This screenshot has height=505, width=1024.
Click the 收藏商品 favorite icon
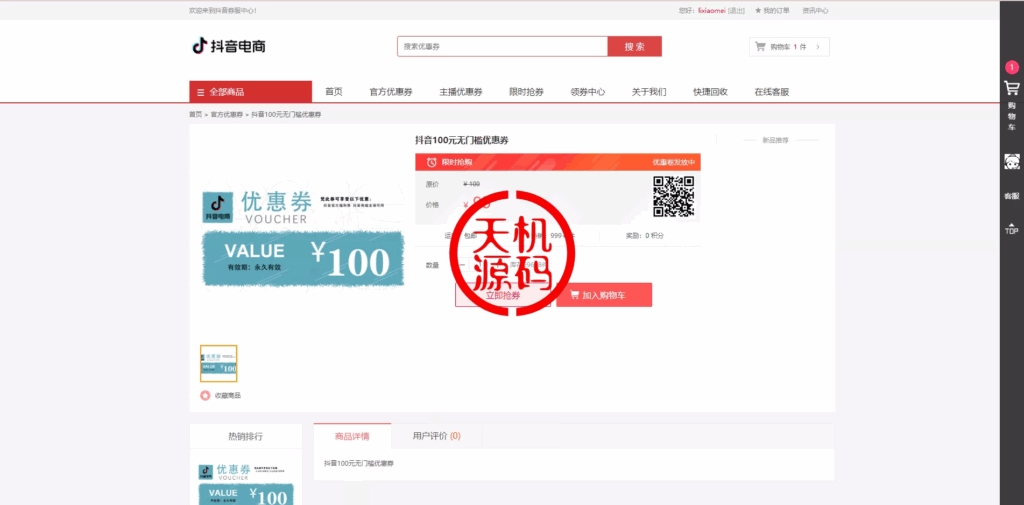tap(205, 395)
